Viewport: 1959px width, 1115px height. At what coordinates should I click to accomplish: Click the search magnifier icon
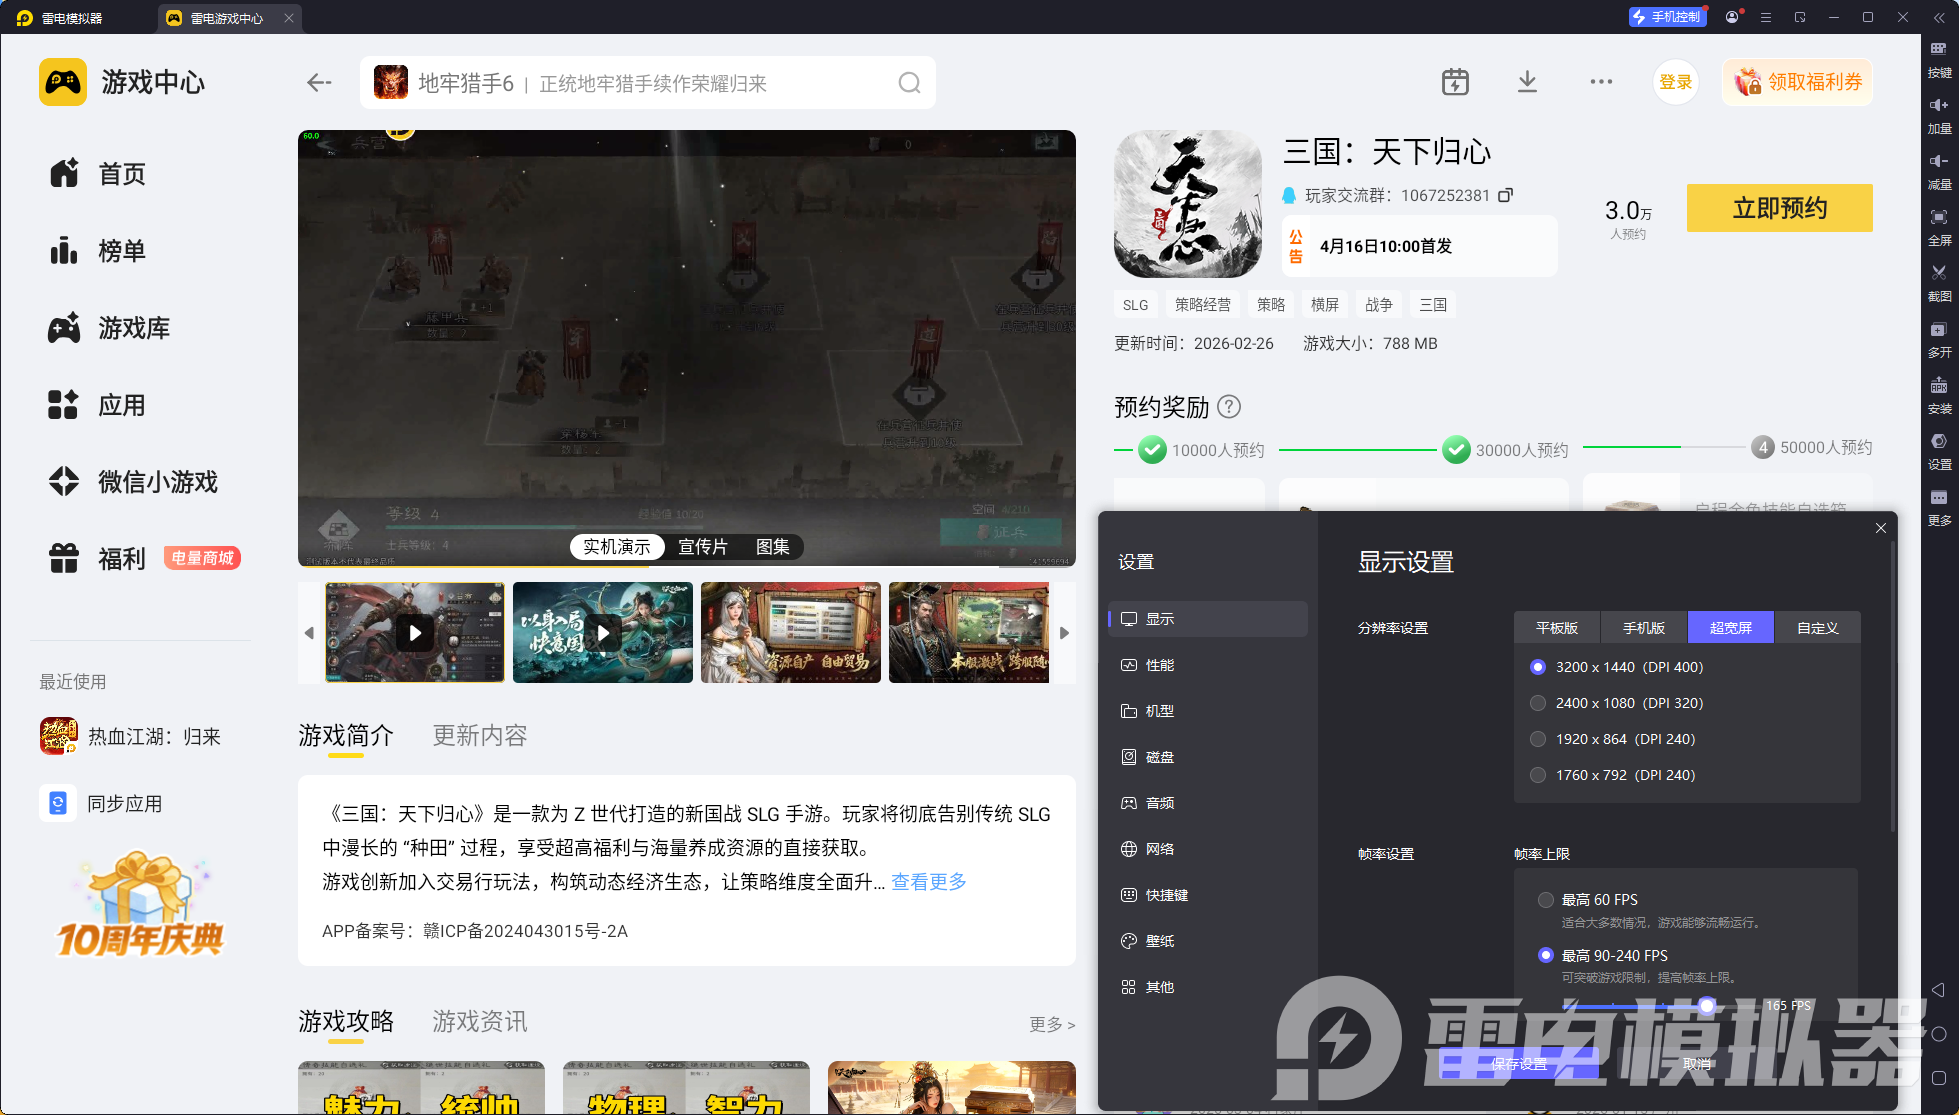(909, 83)
